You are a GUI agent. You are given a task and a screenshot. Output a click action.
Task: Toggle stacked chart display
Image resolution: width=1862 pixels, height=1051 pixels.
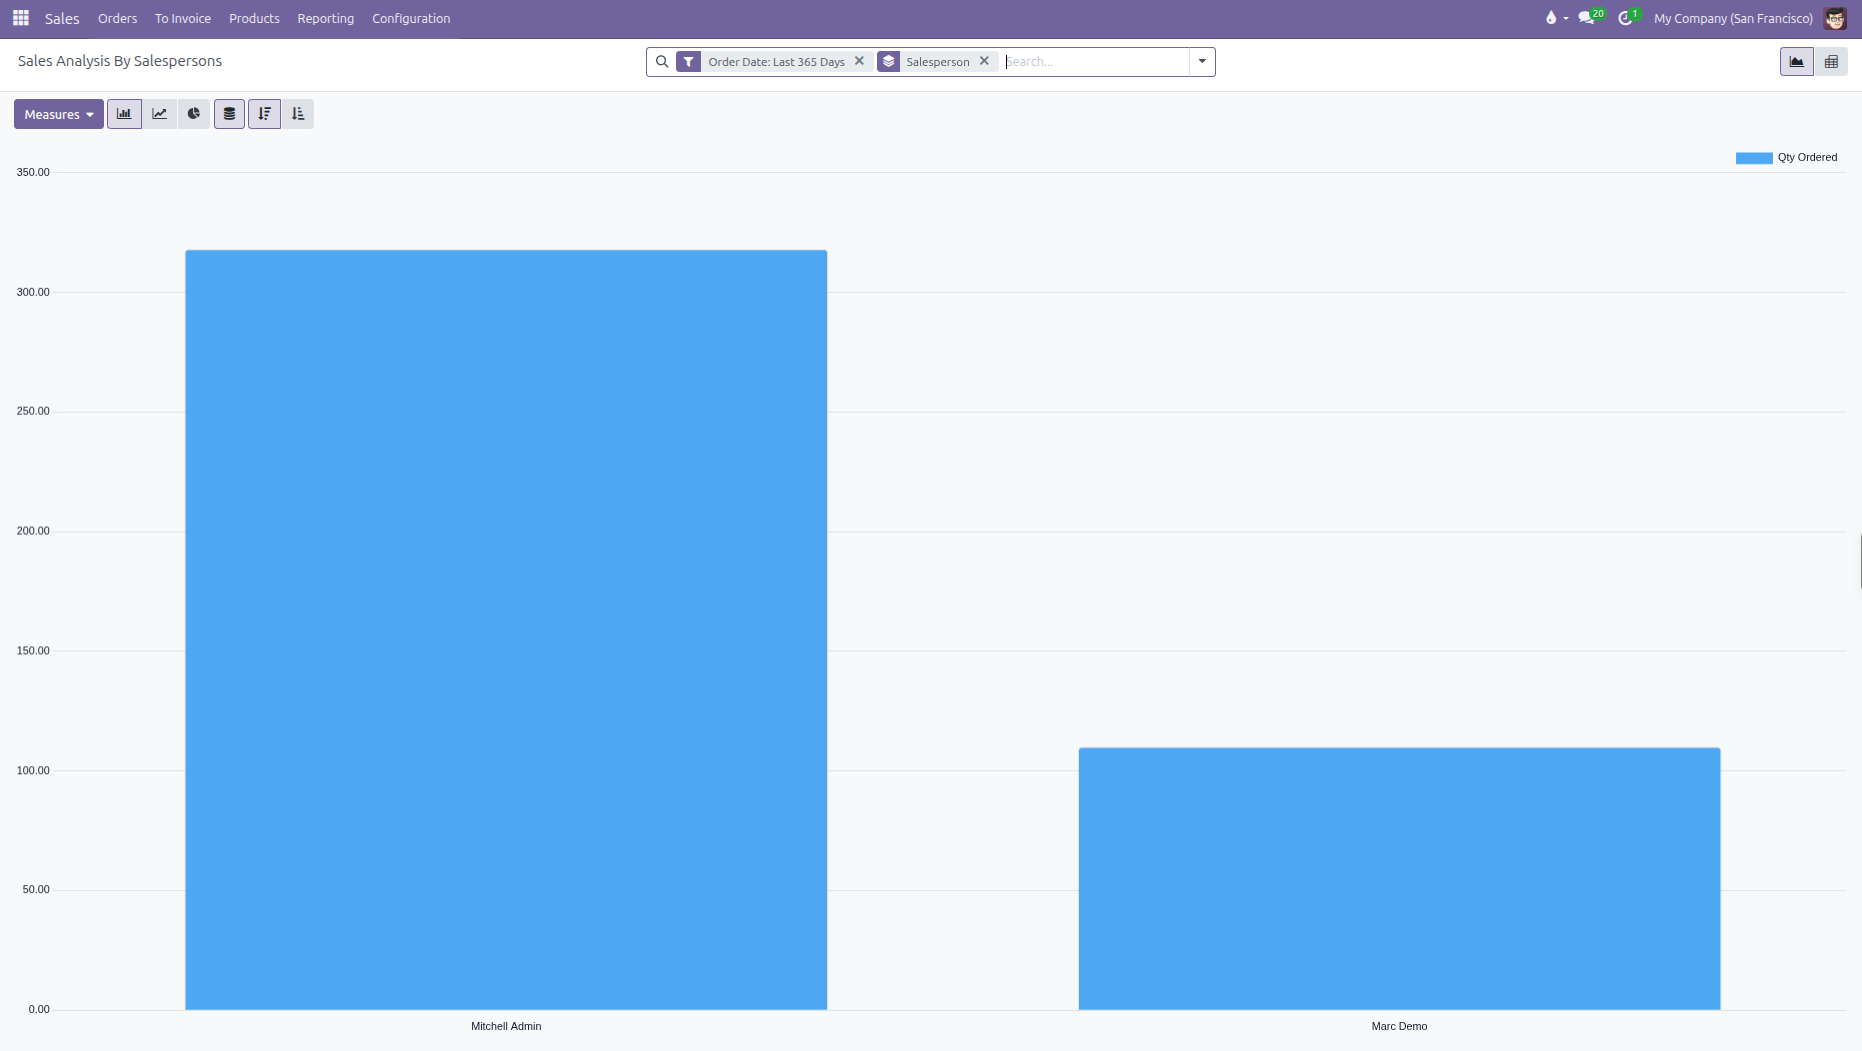pyautogui.click(x=229, y=114)
